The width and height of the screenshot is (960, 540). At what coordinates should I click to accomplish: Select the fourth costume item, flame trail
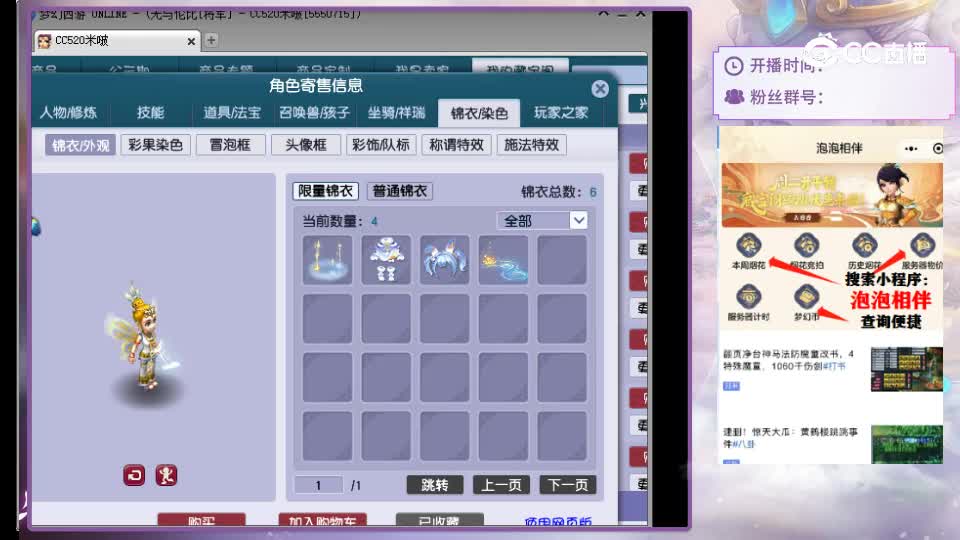click(503, 260)
